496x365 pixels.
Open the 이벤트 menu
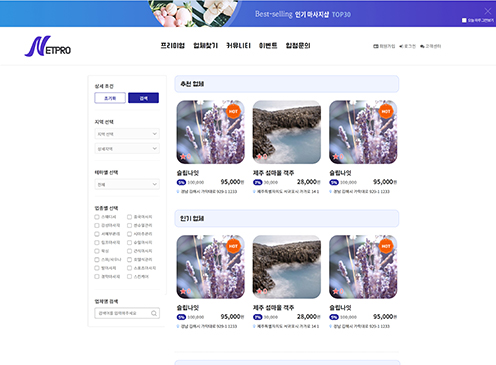[x=268, y=46]
